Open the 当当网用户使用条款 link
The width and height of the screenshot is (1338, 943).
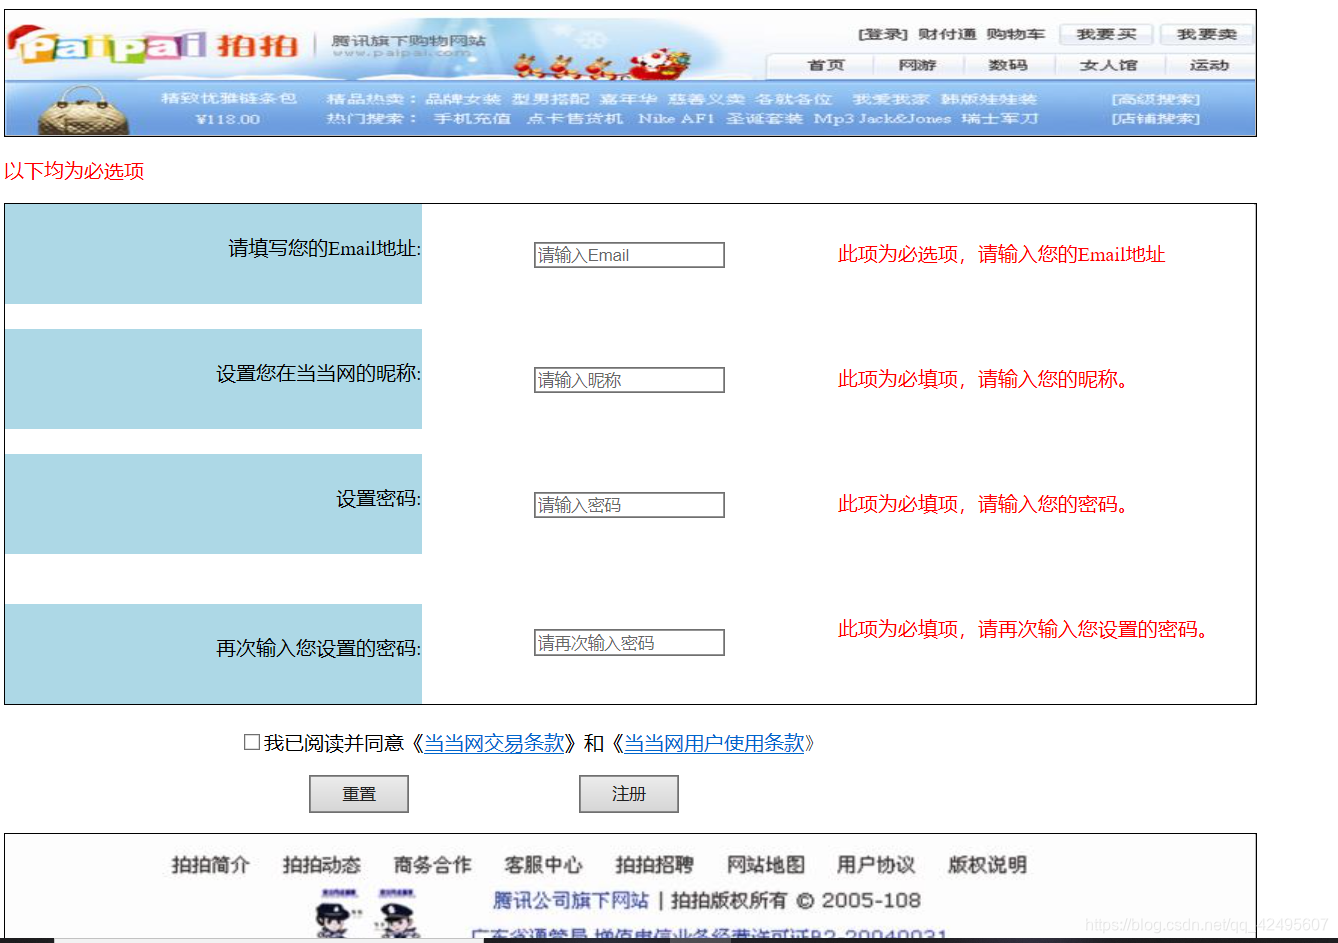click(717, 743)
